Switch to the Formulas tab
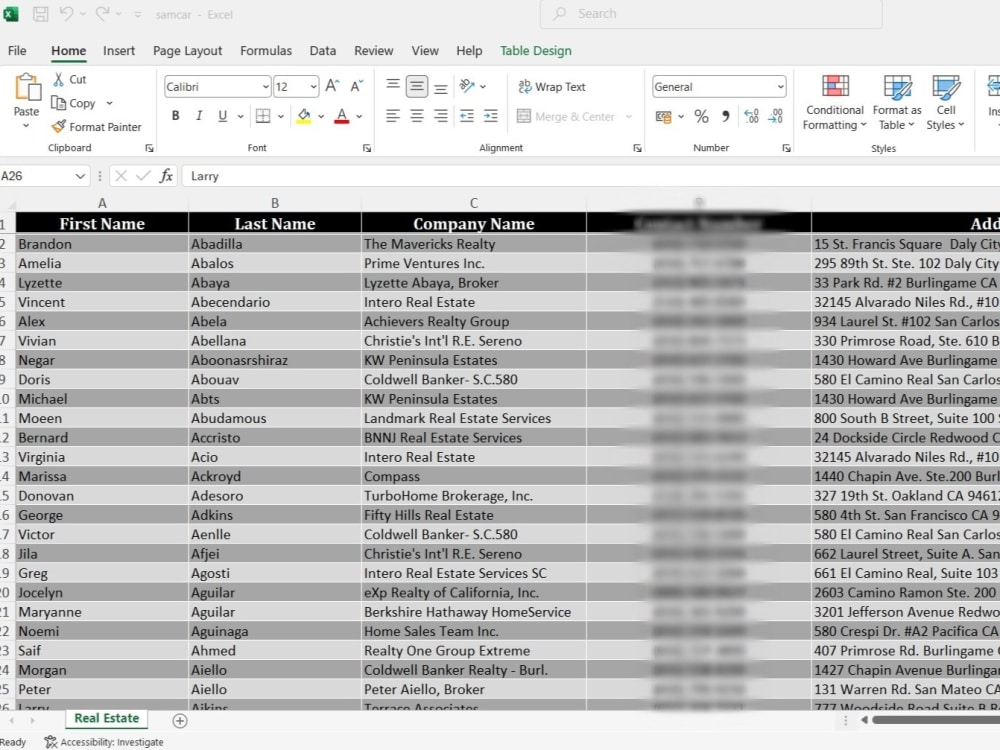The width and height of the screenshot is (1000, 750). [x=266, y=50]
